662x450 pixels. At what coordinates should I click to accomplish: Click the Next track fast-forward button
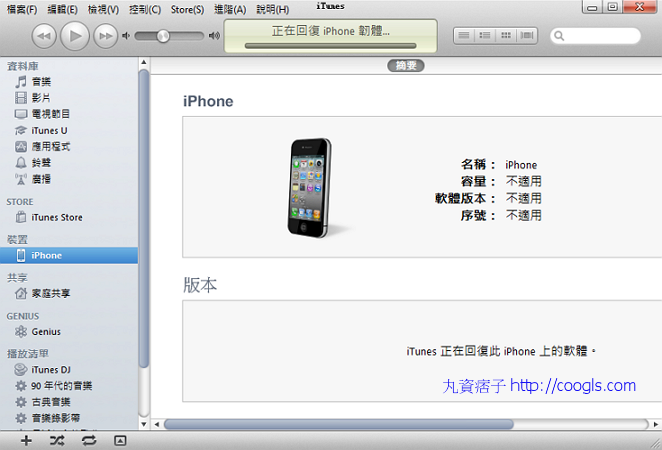tap(106, 36)
